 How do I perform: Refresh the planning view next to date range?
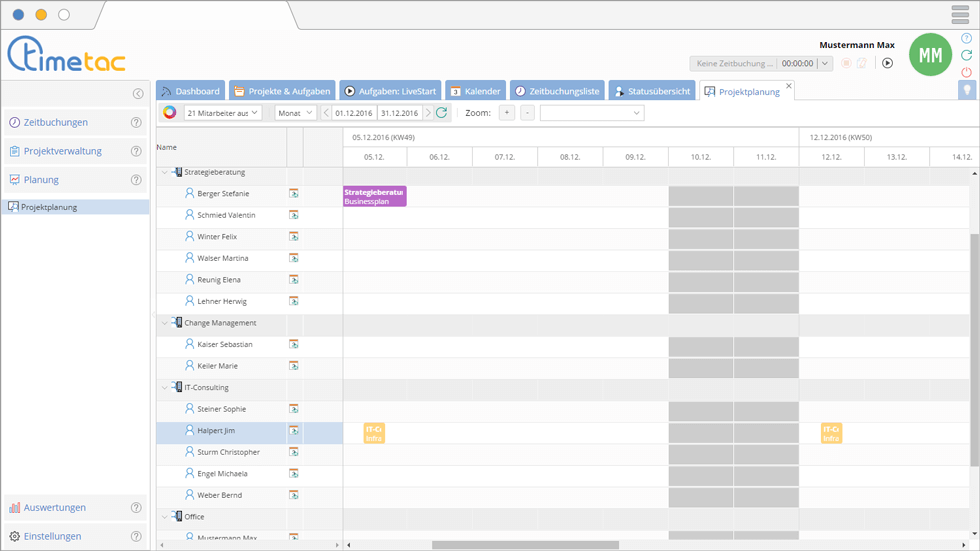(441, 113)
